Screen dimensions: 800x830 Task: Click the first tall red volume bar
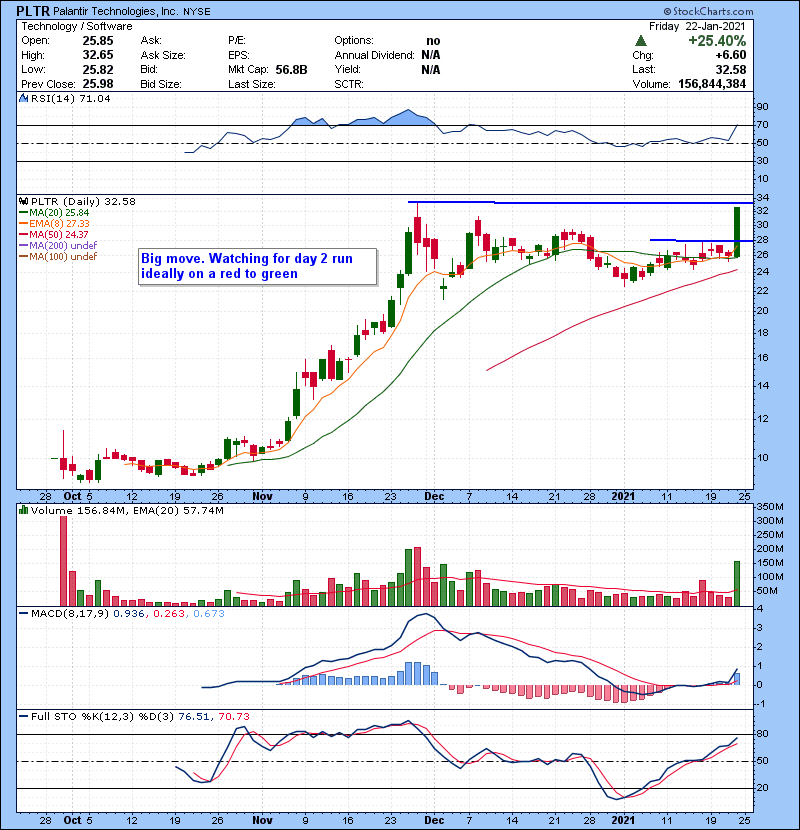(x=64, y=561)
